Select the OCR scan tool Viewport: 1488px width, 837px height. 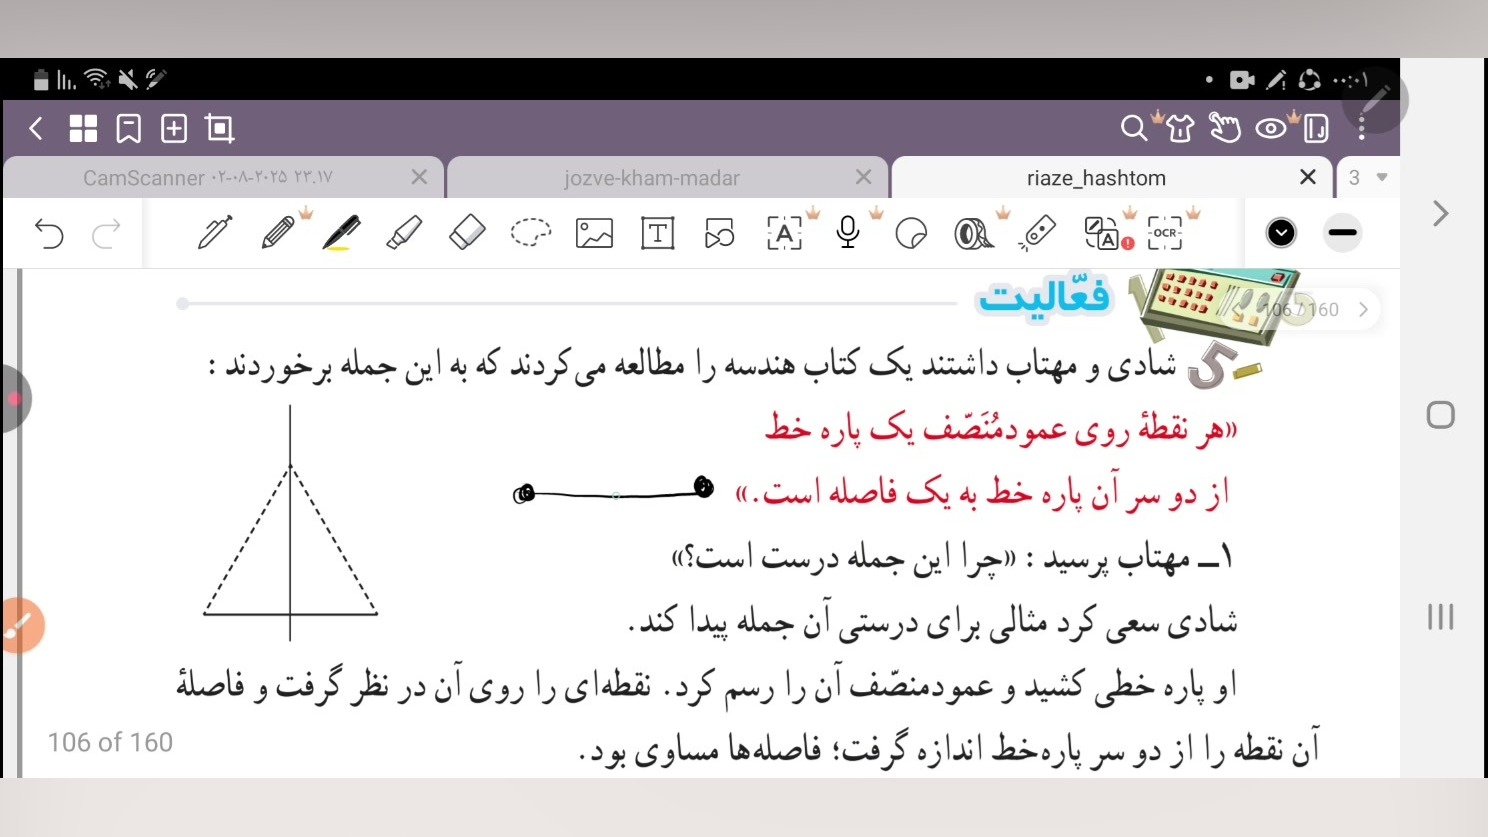click(1165, 233)
